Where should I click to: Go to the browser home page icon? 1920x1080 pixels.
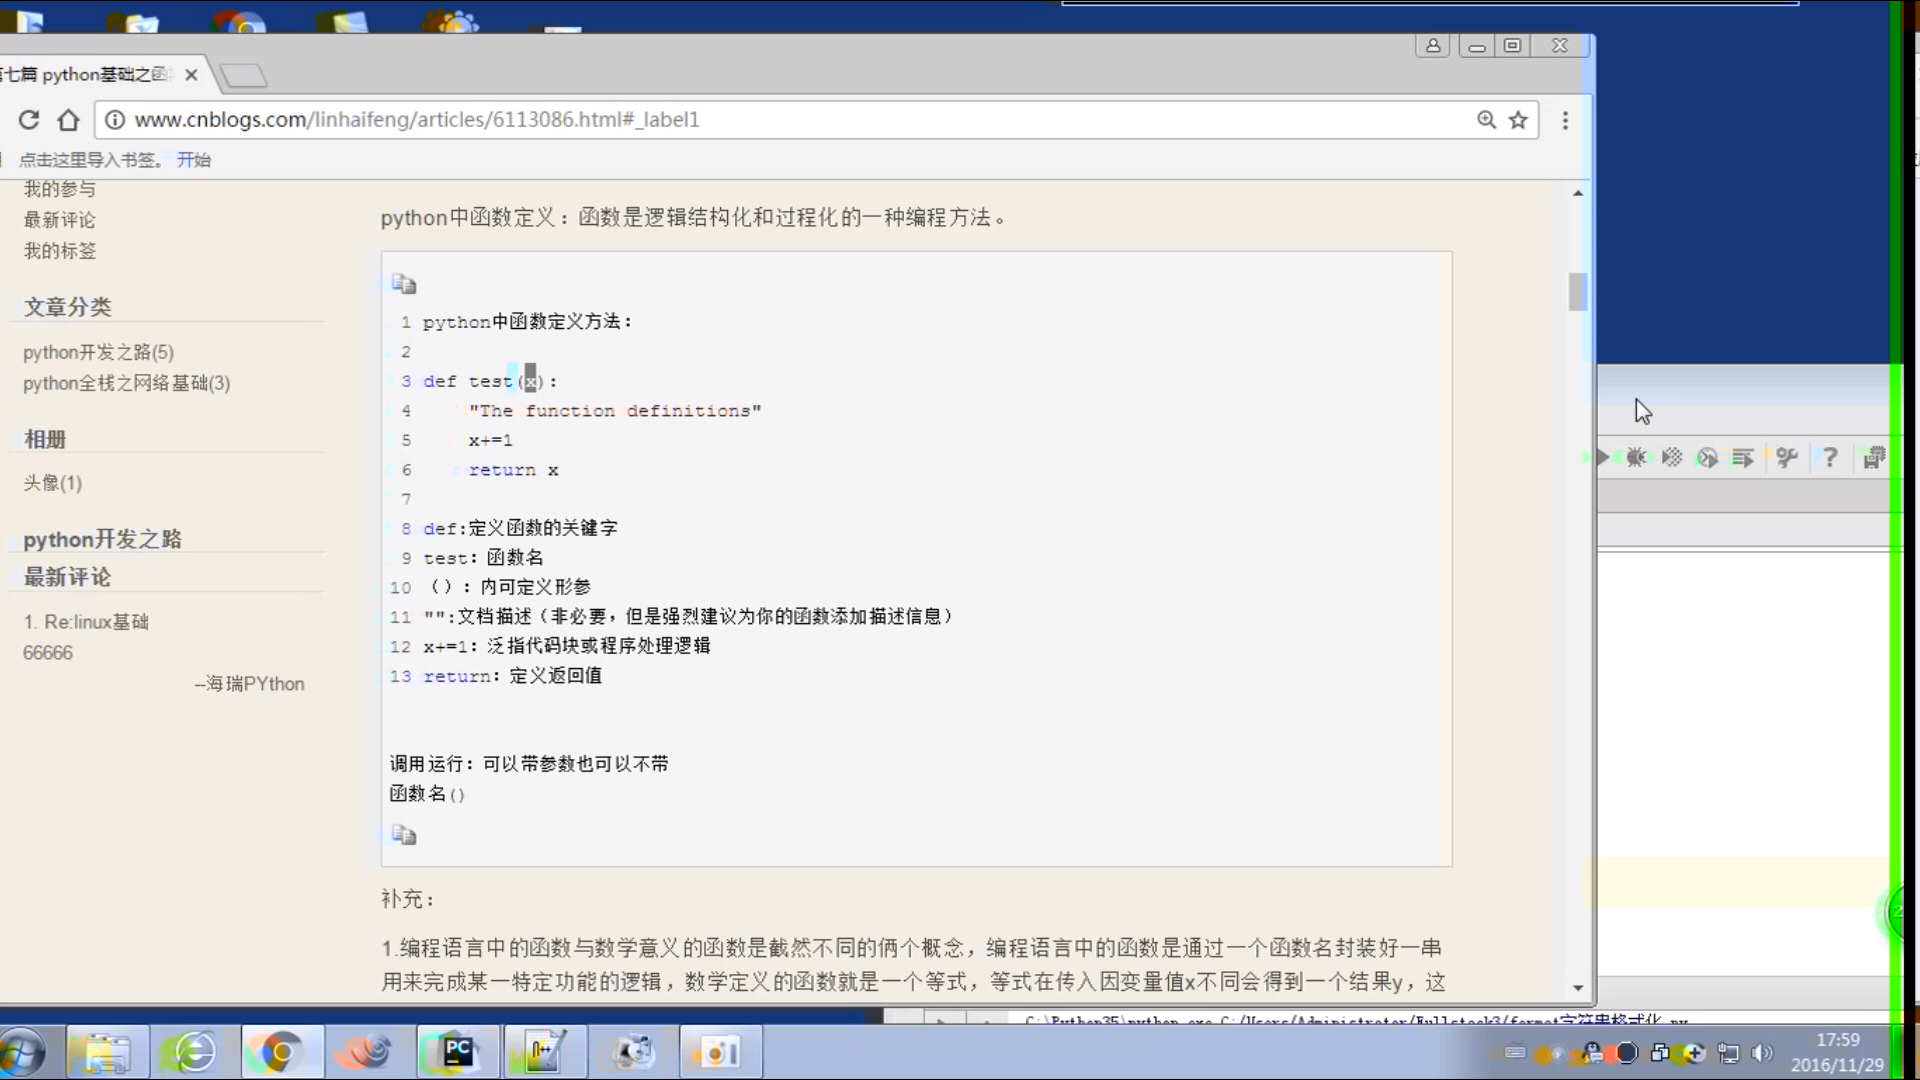point(68,120)
